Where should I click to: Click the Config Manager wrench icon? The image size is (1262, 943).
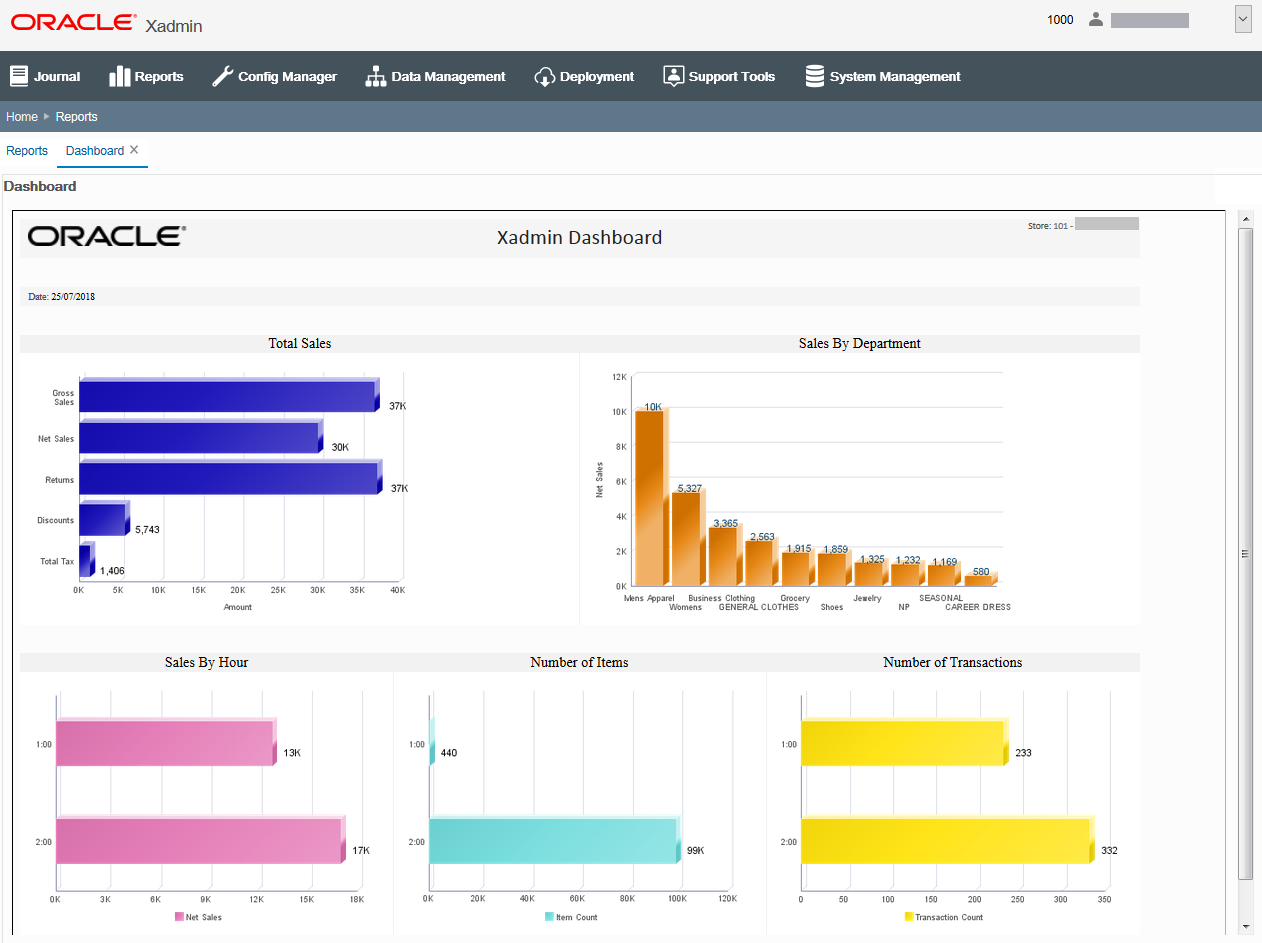point(223,75)
